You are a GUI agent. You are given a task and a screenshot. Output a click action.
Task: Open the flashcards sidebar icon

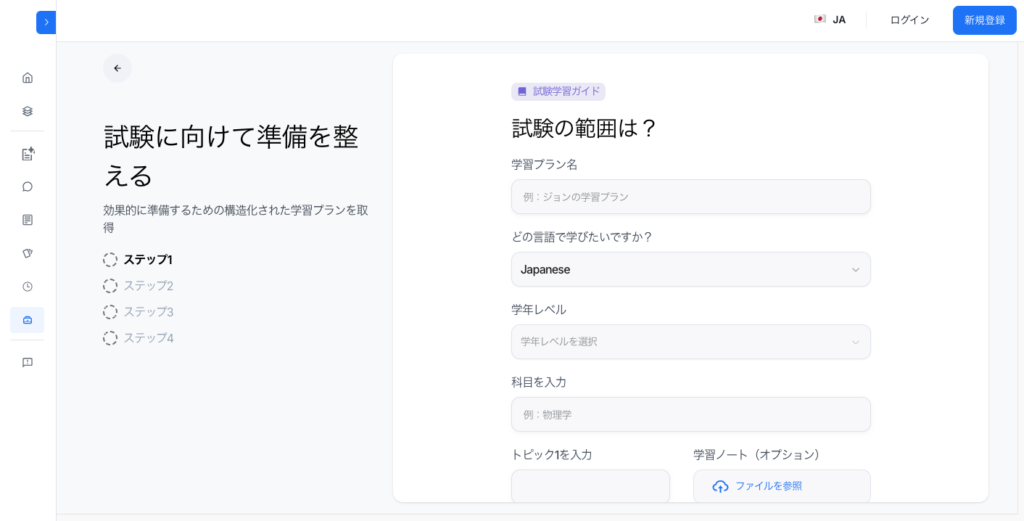(27, 253)
